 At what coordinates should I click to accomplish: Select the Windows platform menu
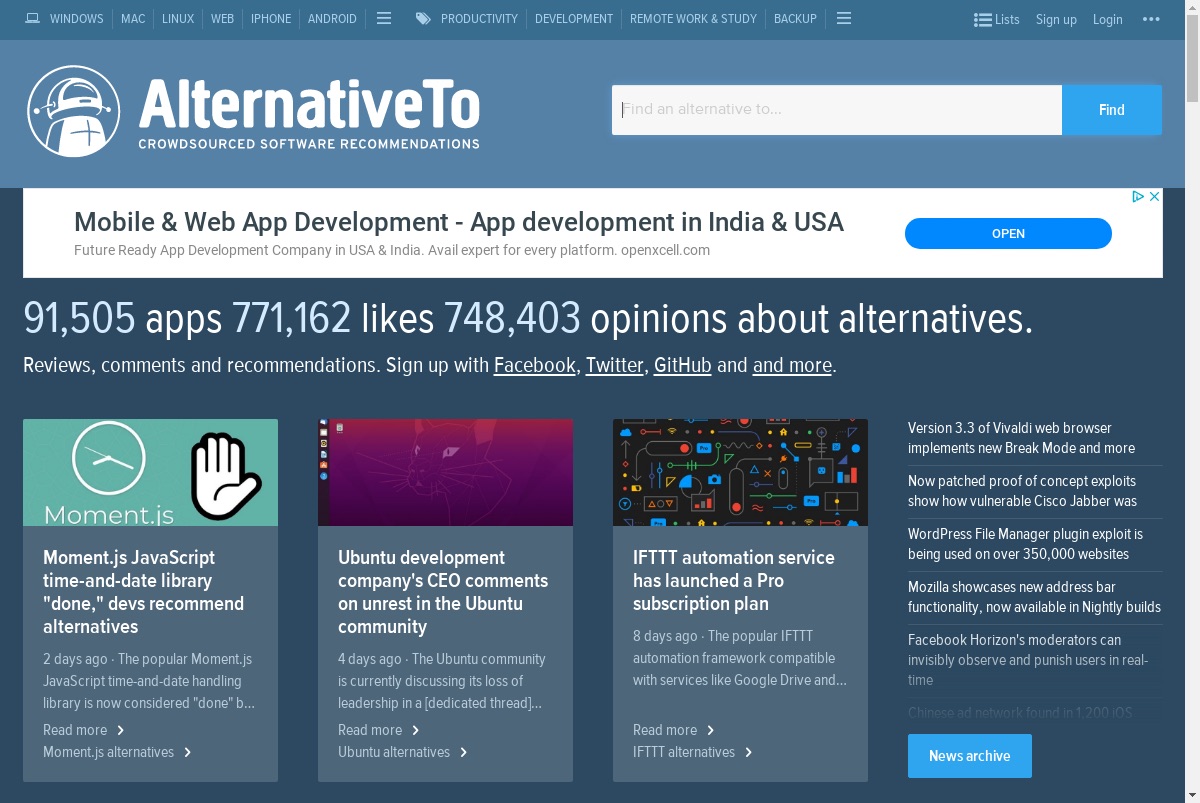click(76, 19)
